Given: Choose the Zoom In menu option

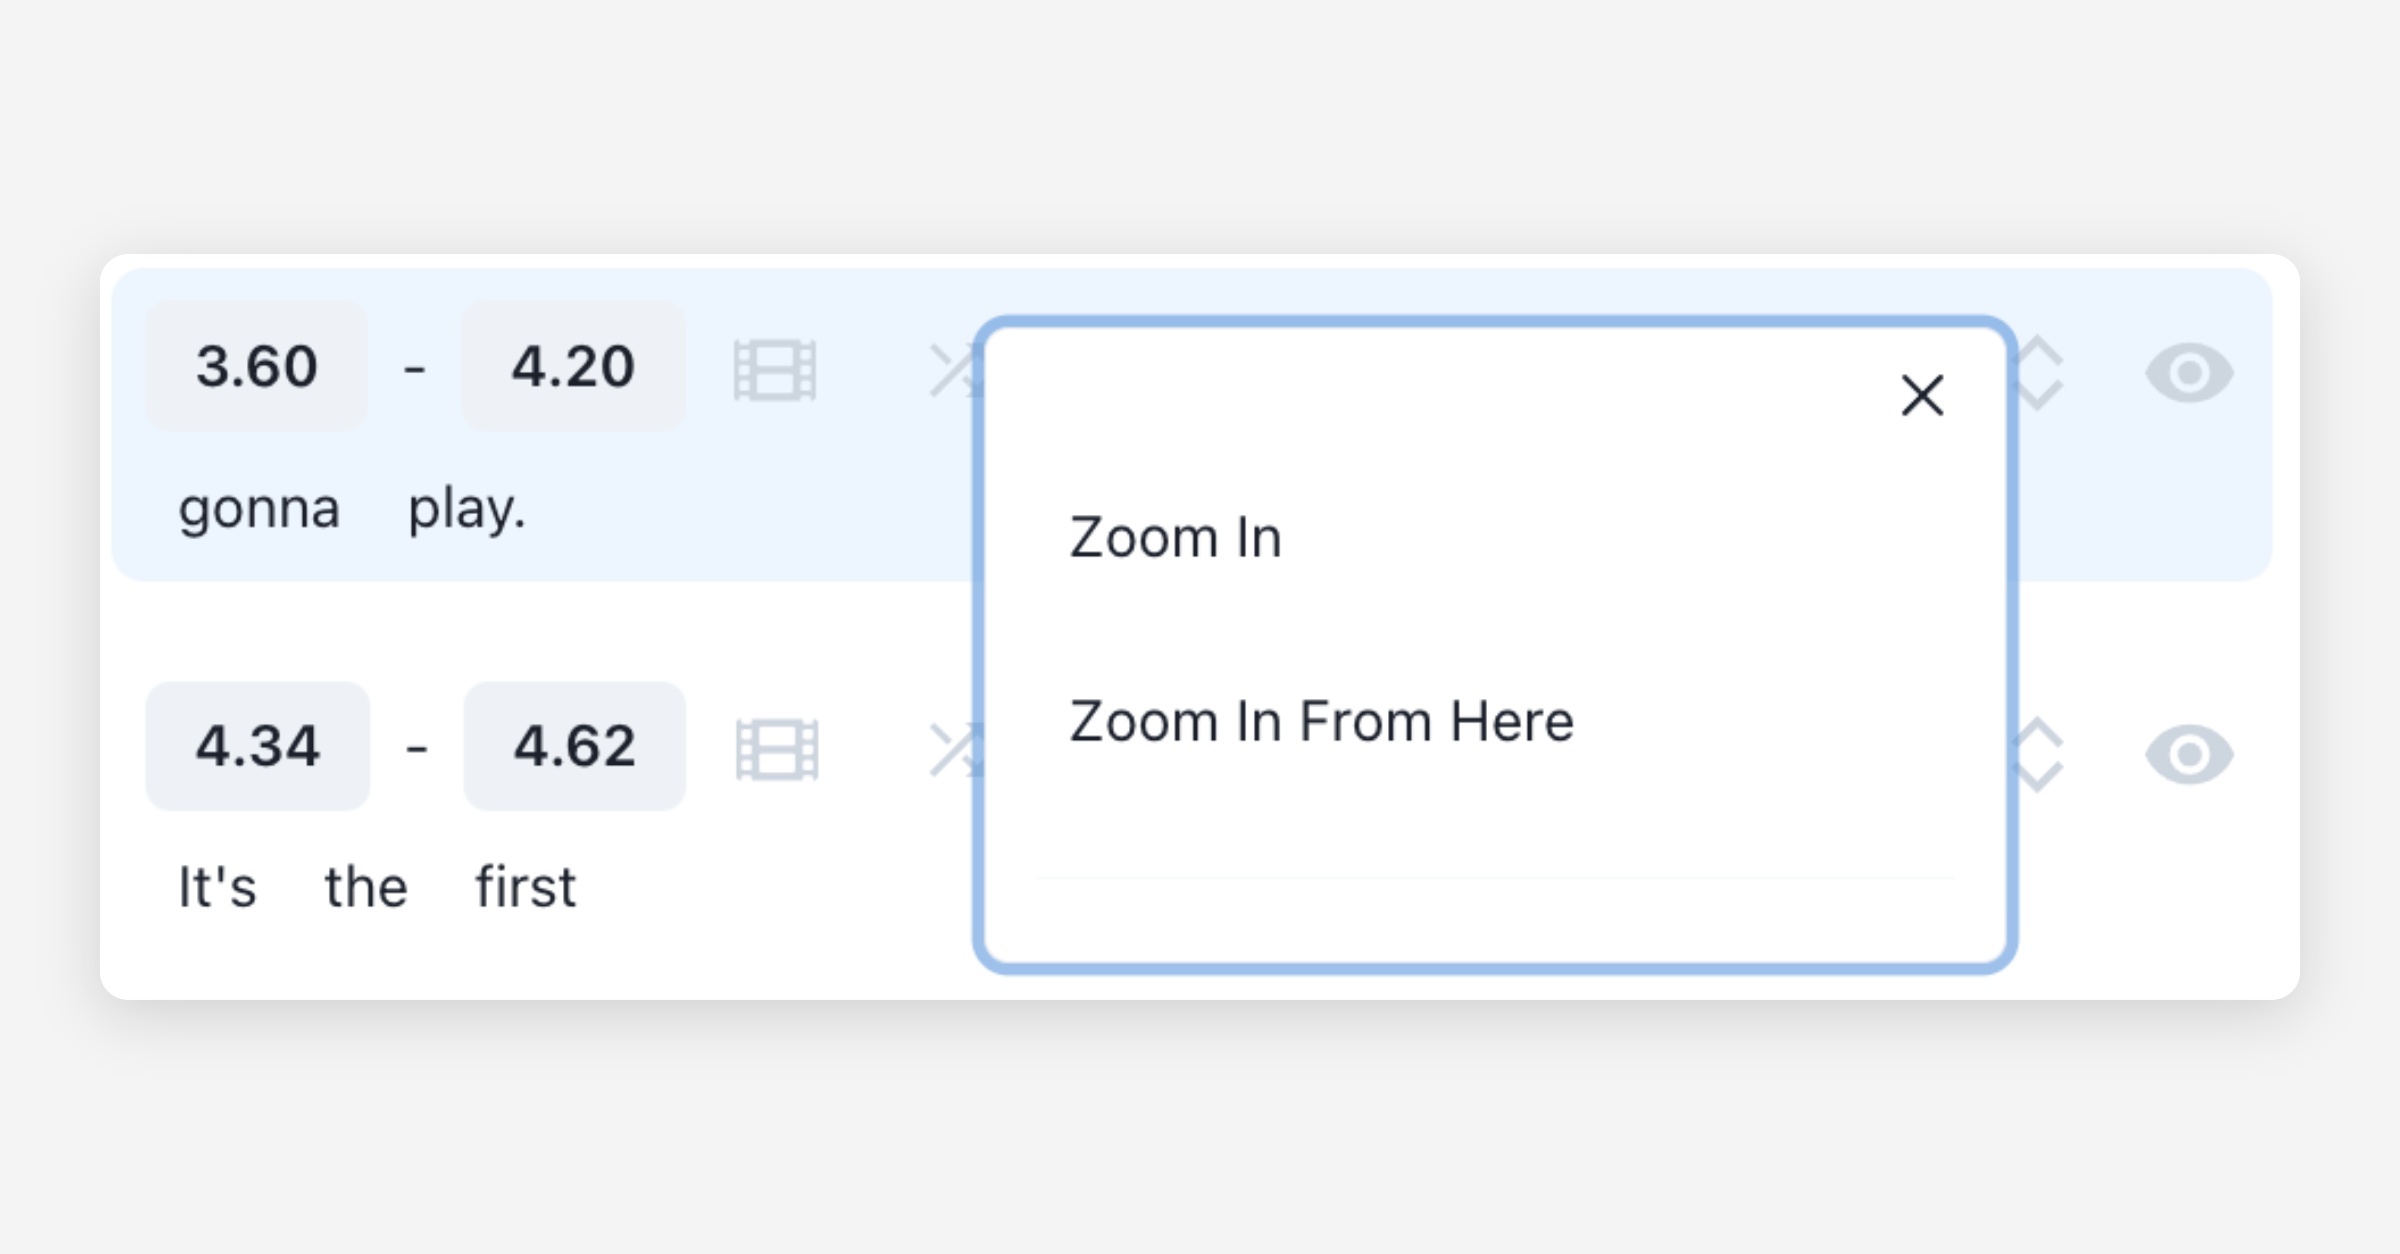Looking at the screenshot, I should [x=1175, y=538].
